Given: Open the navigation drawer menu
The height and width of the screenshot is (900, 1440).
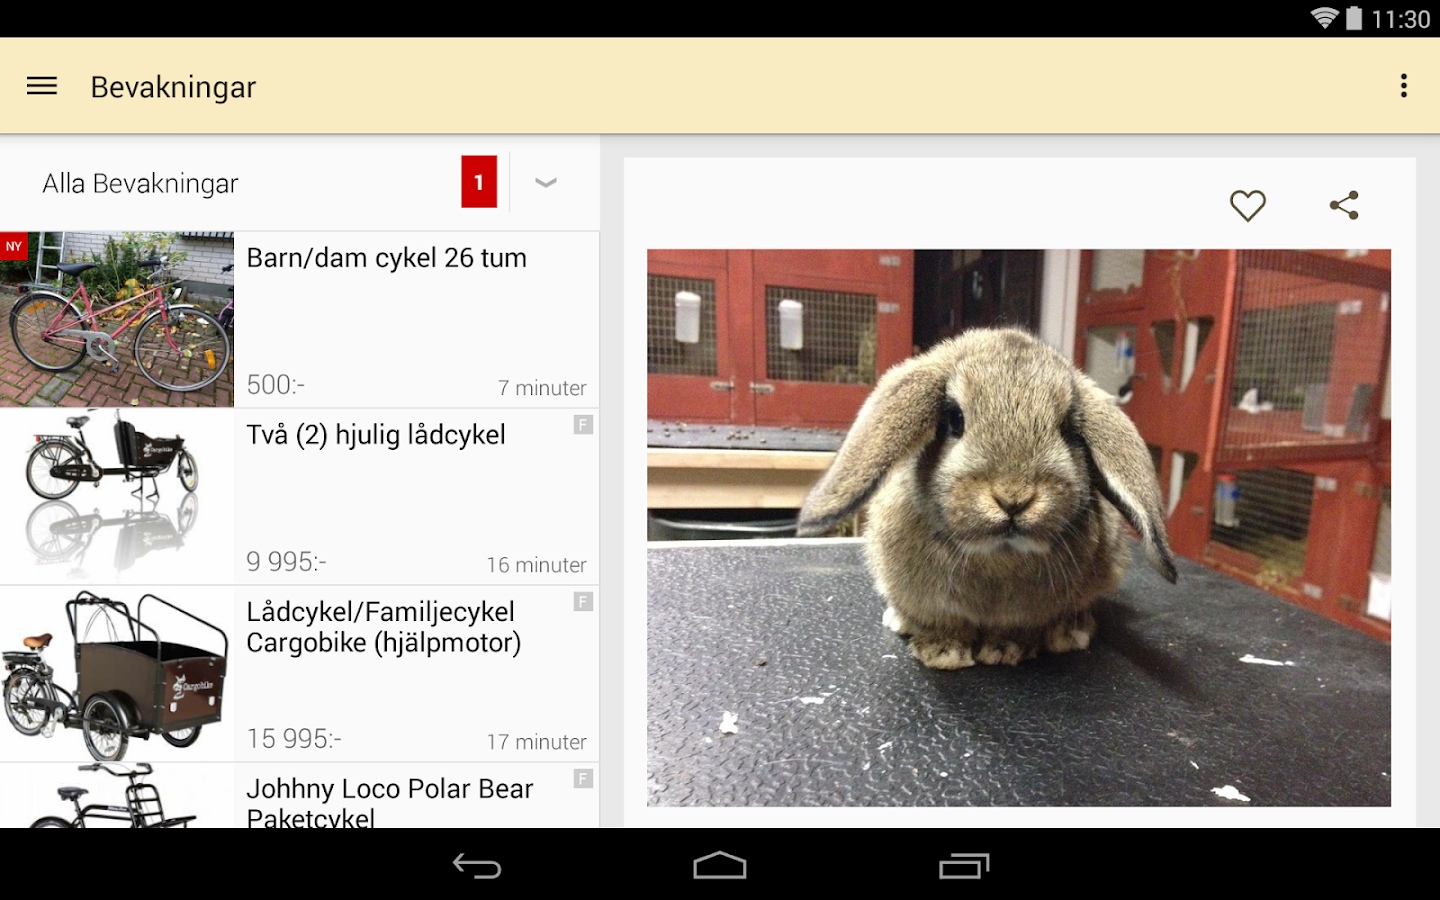Looking at the screenshot, I should point(41,86).
